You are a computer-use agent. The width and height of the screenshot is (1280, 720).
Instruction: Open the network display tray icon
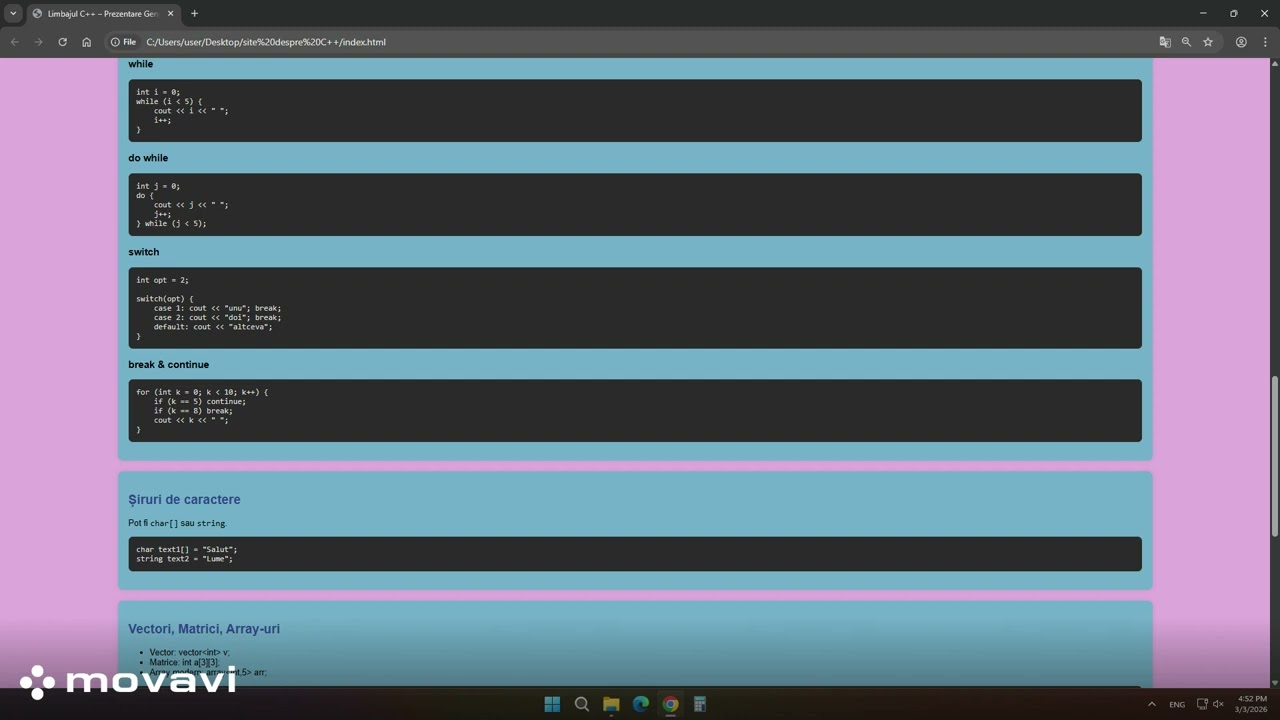(x=1202, y=704)
